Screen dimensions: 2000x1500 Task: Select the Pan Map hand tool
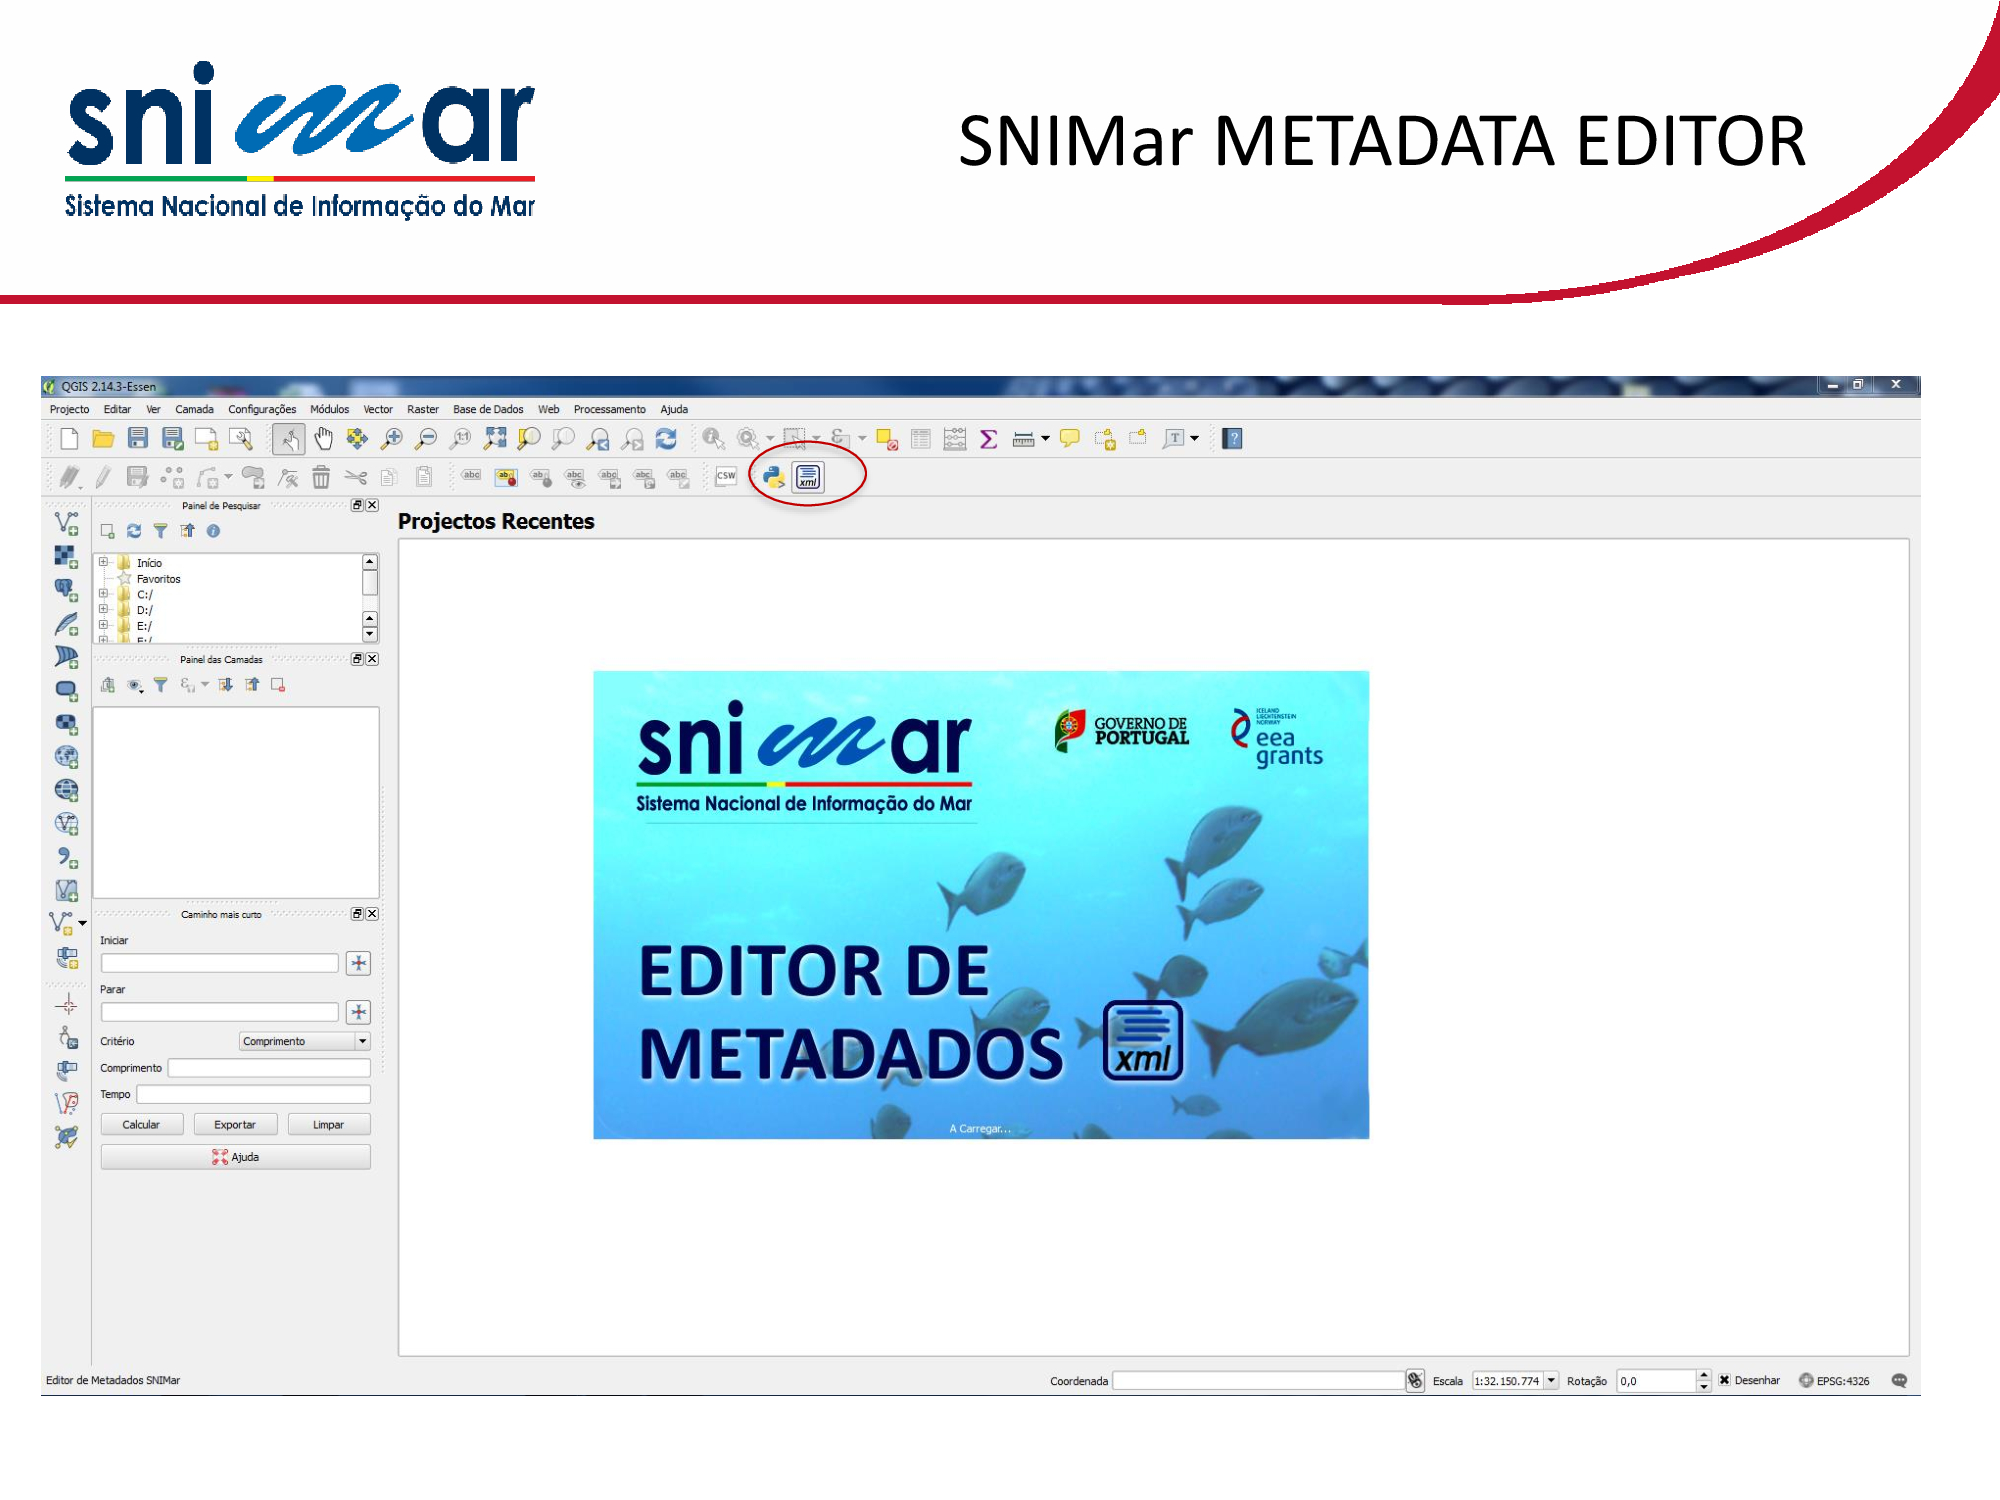pos(323,439)
